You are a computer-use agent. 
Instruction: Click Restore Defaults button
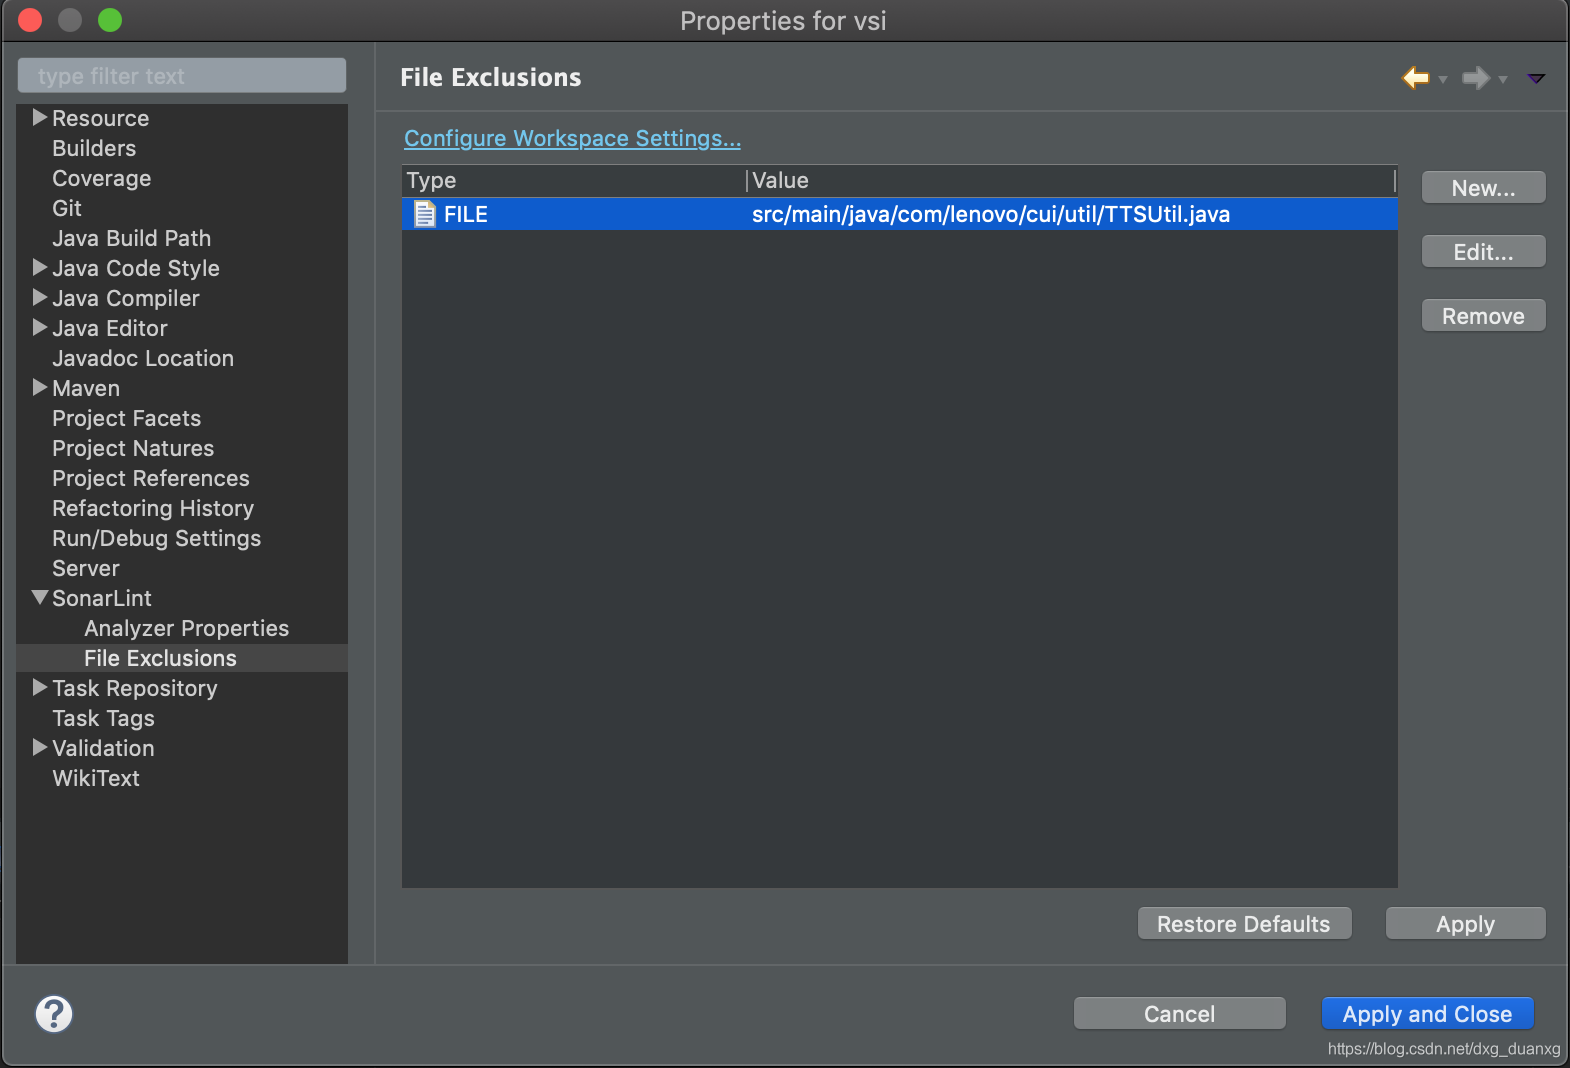point(1244,924)
